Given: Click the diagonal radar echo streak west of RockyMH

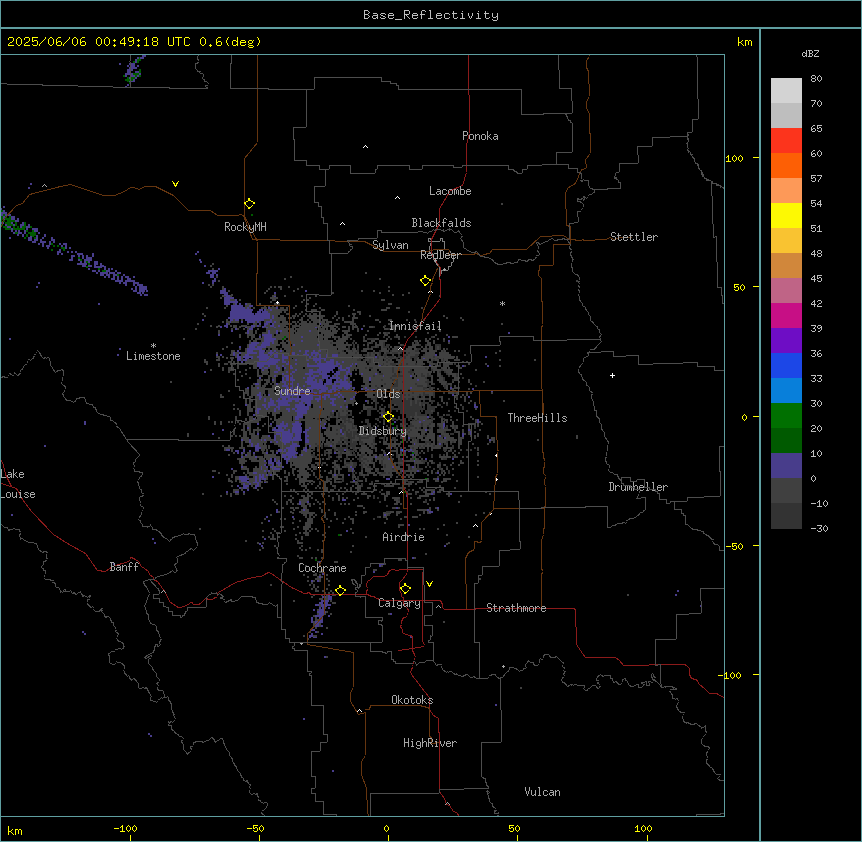Looking at the screenshot, I should tap(74, 254).
